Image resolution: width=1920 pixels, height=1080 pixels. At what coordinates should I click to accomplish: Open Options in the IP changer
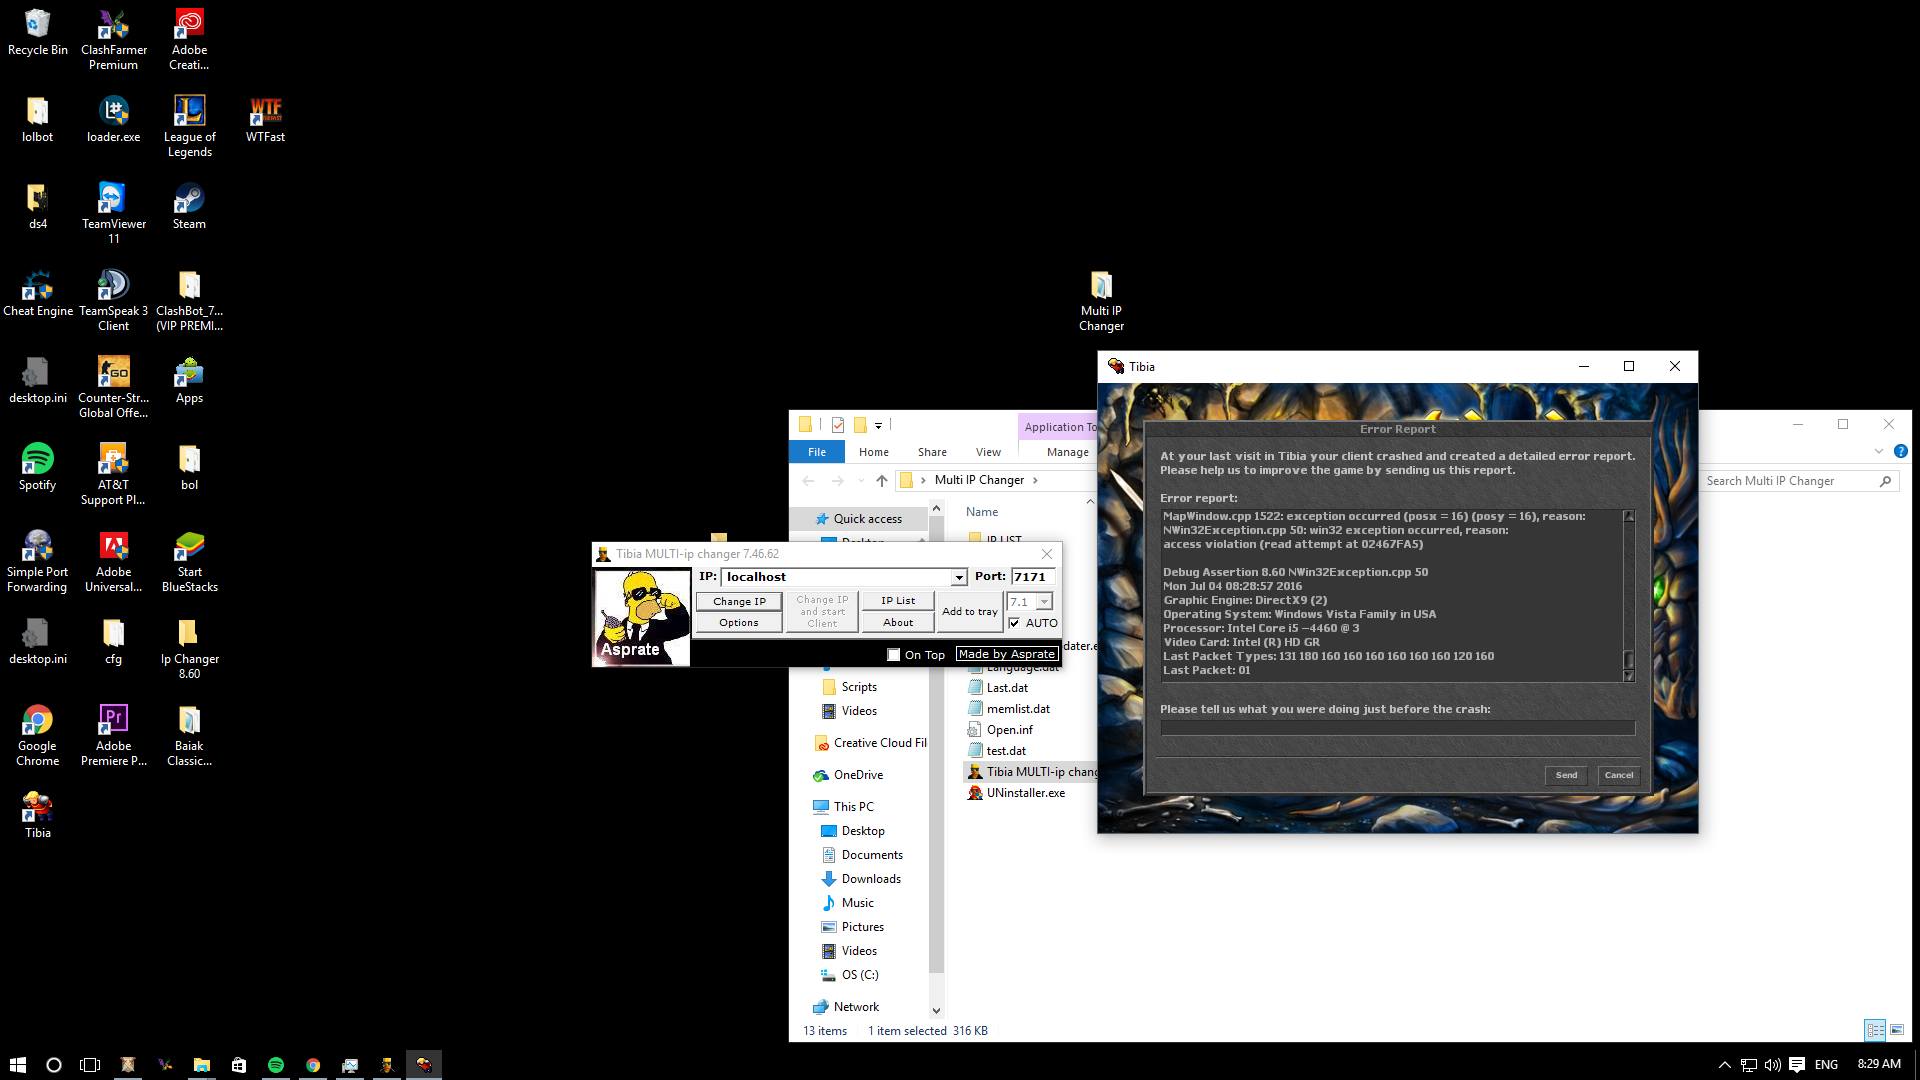(739, 623)
